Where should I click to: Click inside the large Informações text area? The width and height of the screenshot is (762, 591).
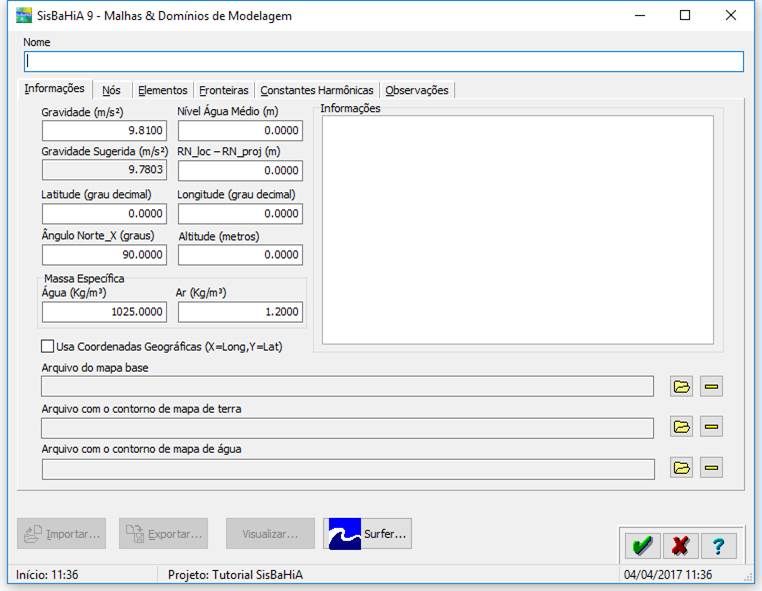(518, 230)
